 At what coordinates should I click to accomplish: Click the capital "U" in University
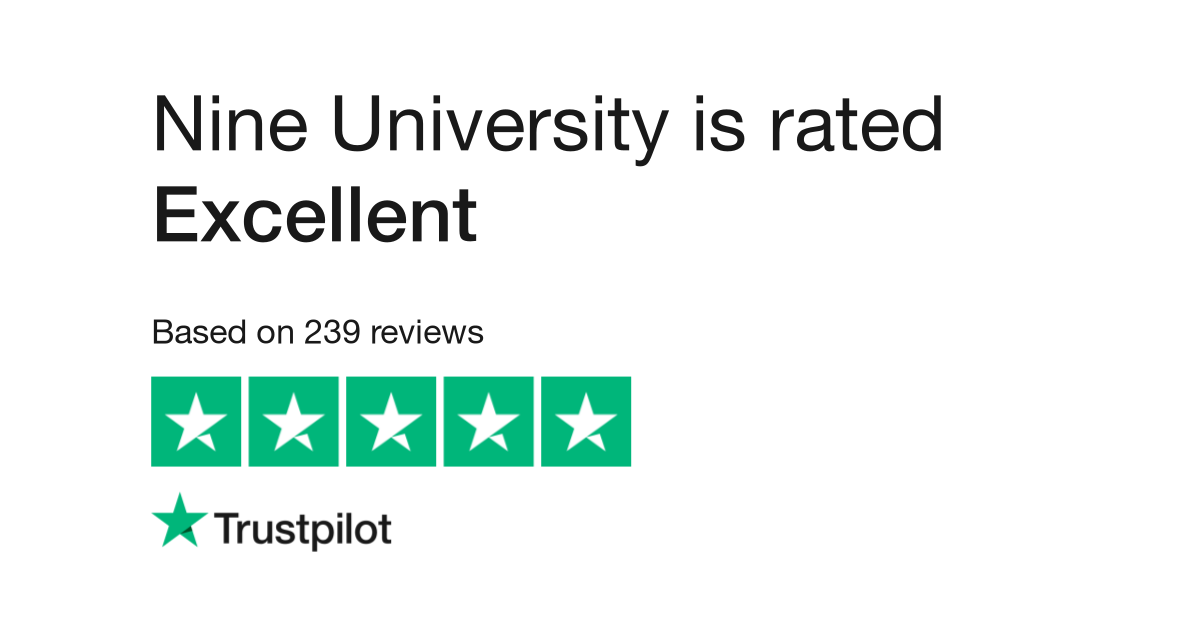363,127
